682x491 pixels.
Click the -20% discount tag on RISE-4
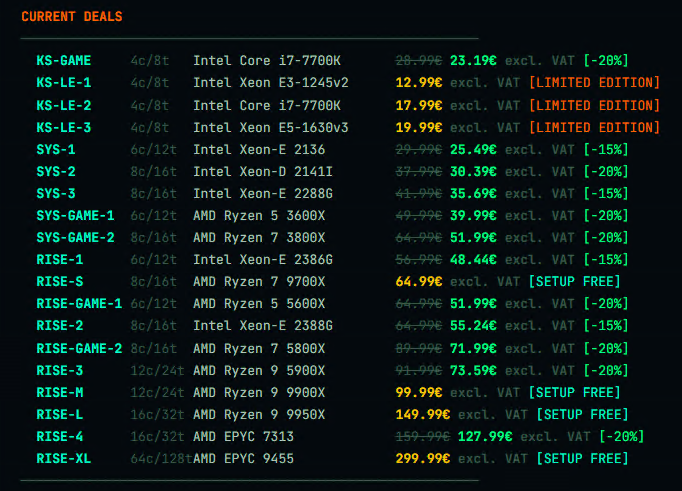(x=620, y=435)
